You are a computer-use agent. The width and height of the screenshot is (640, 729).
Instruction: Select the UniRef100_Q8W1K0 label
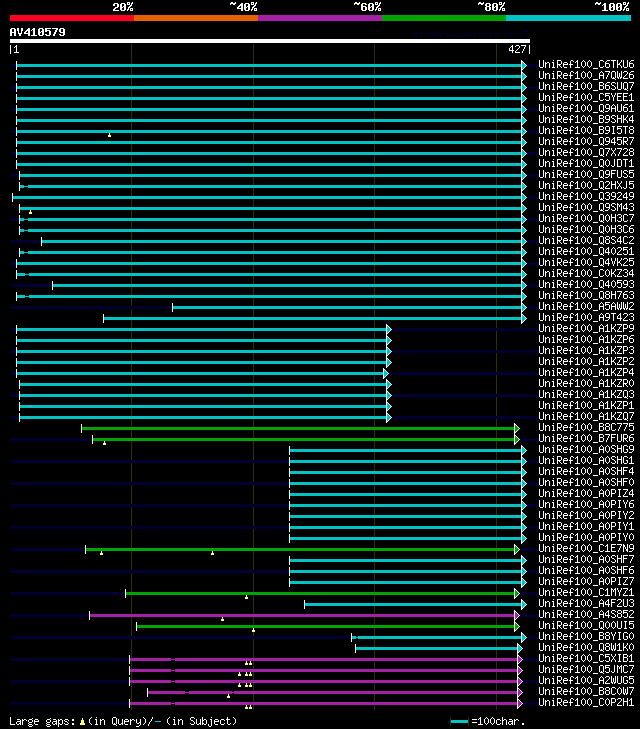click(x=586, y=648)
